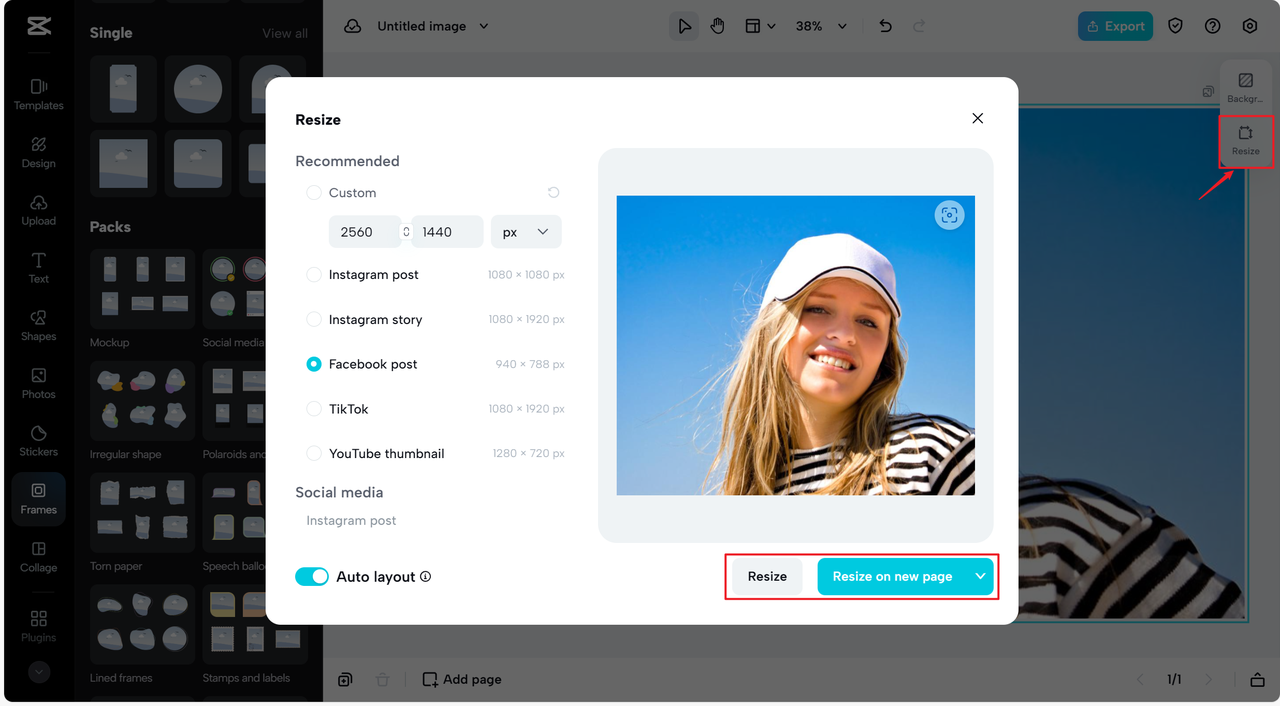This screenshot has width=1280, height=706.
Task: Go to the next page arrow
Action: point(1208,680)
